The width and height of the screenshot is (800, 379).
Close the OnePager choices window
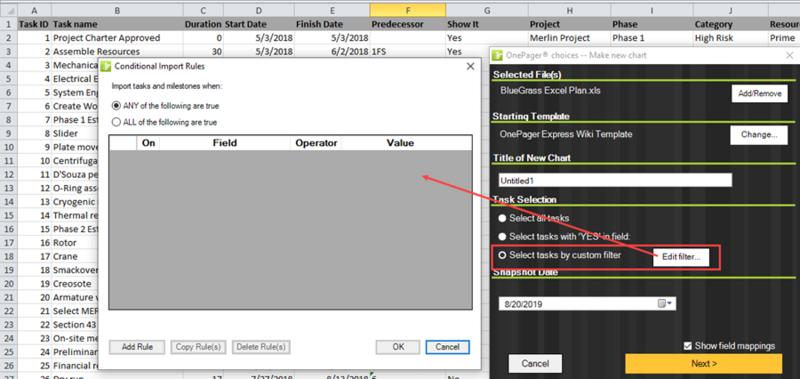pos(789,55)
